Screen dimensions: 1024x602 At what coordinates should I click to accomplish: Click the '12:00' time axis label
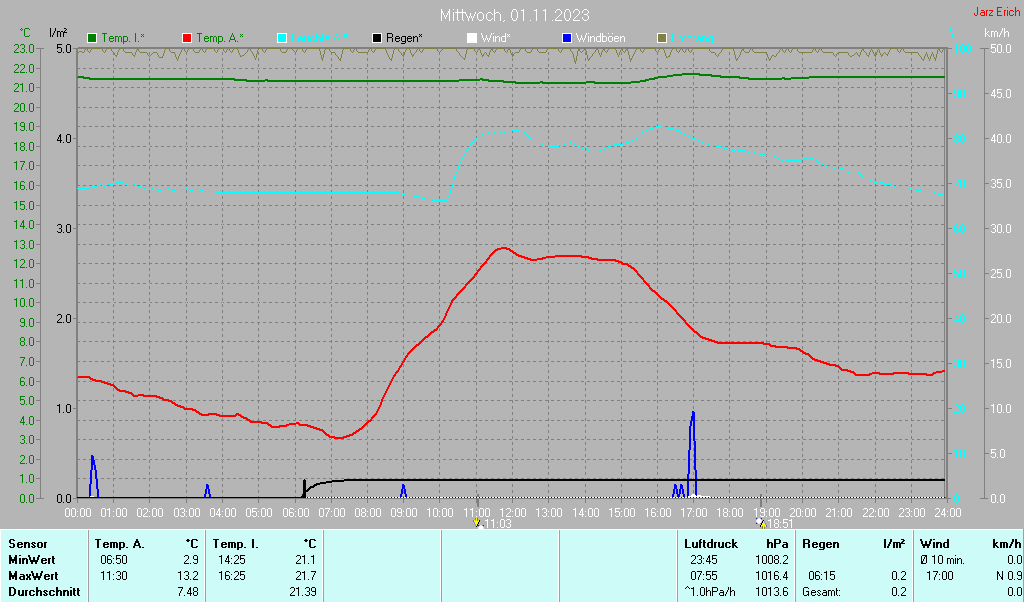coord(513,513)
